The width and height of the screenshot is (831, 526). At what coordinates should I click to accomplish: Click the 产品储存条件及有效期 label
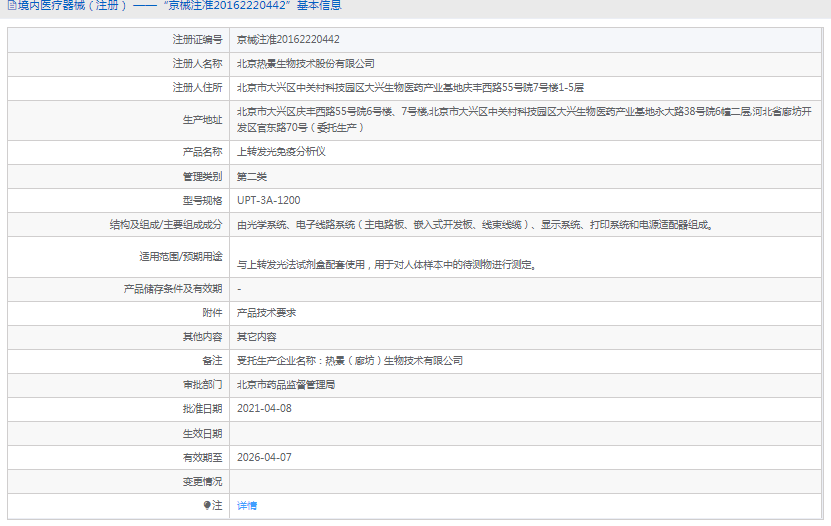tap(173, 289)
